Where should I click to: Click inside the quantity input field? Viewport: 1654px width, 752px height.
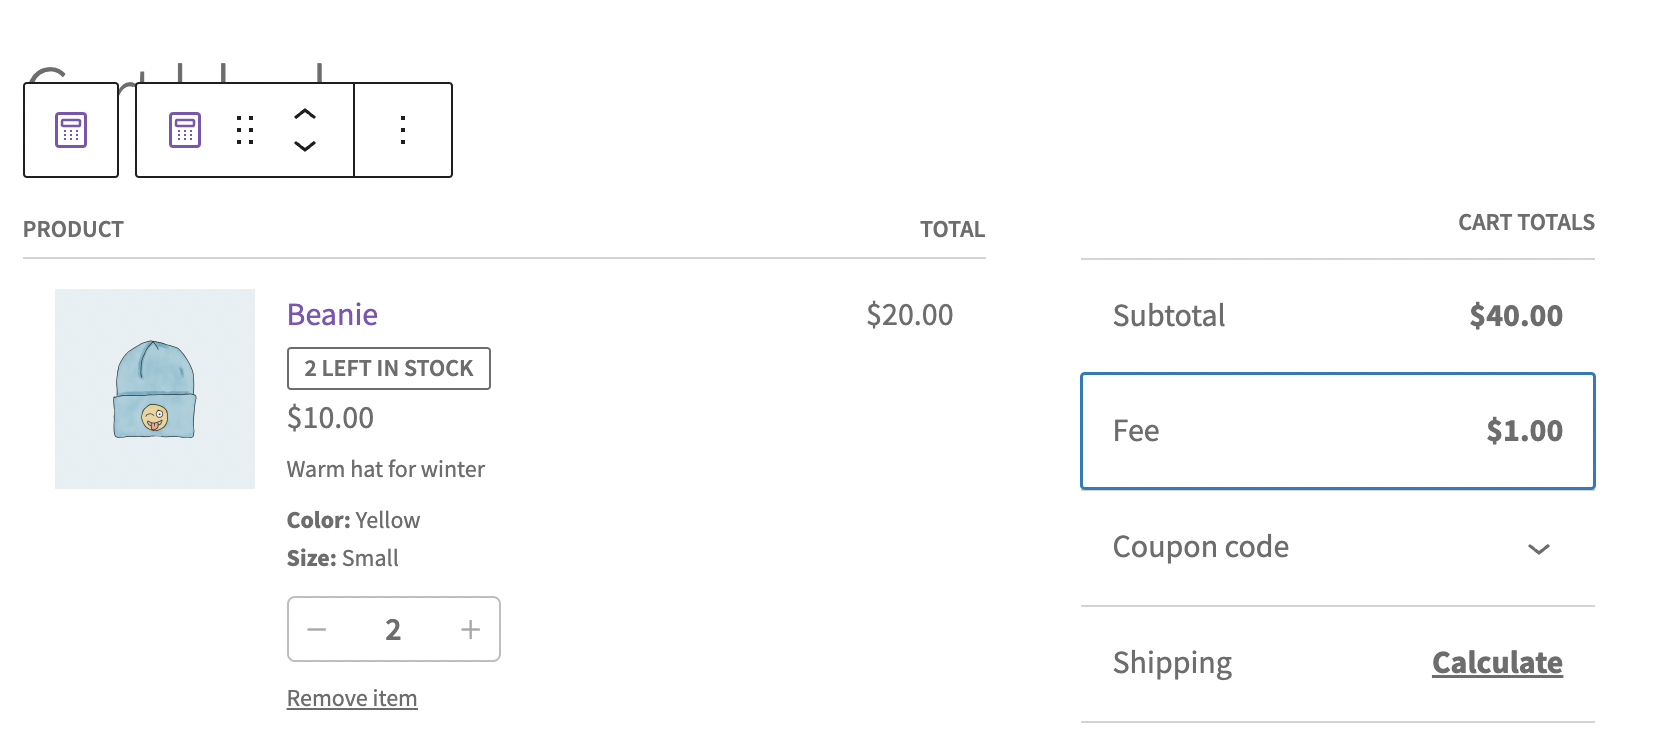click(x=393, y=629)
